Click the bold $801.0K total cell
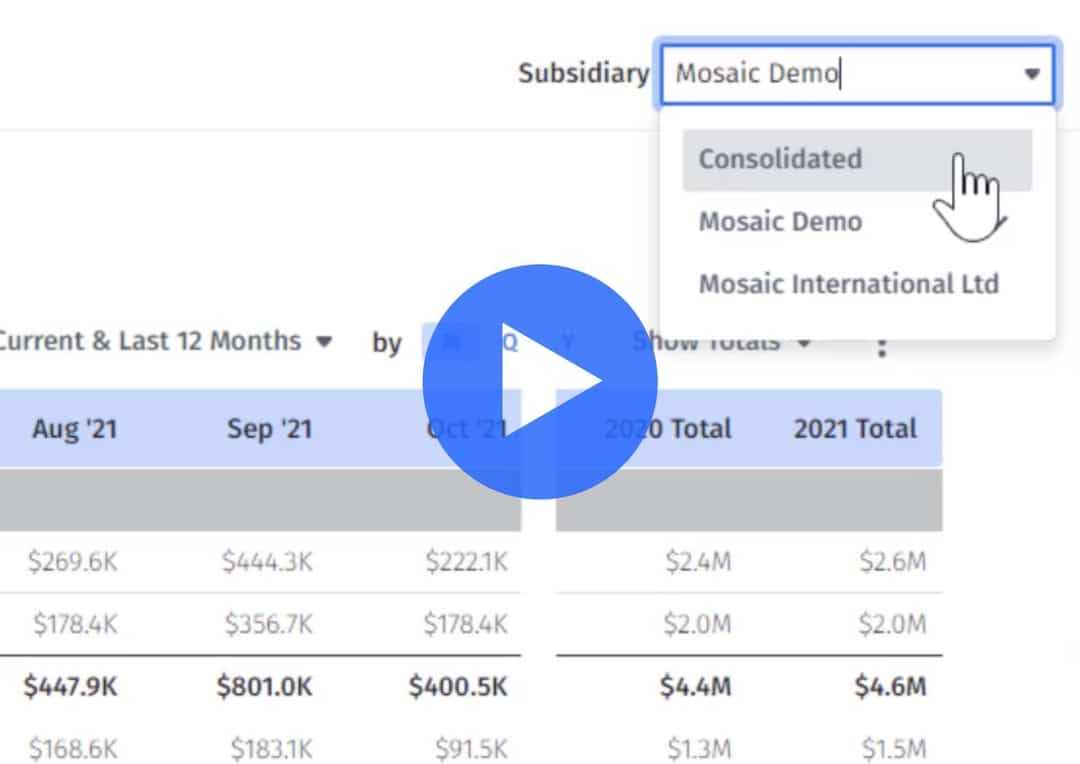 click(x=264, y=687)
